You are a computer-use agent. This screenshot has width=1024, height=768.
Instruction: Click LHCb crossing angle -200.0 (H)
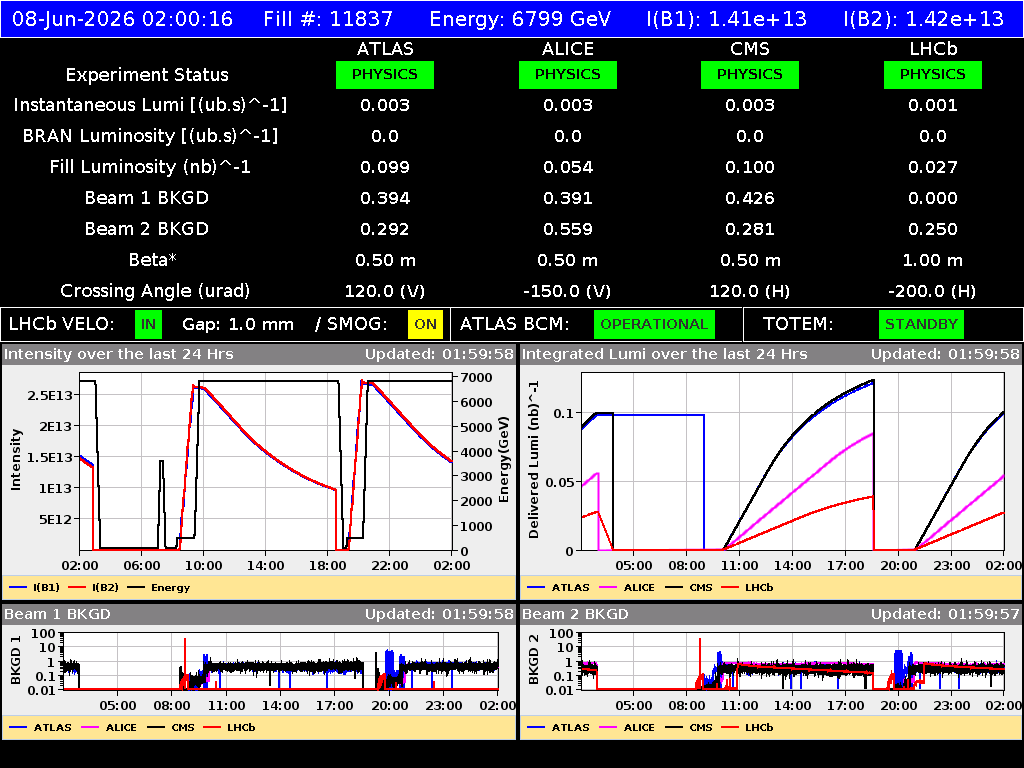point(932,291)
